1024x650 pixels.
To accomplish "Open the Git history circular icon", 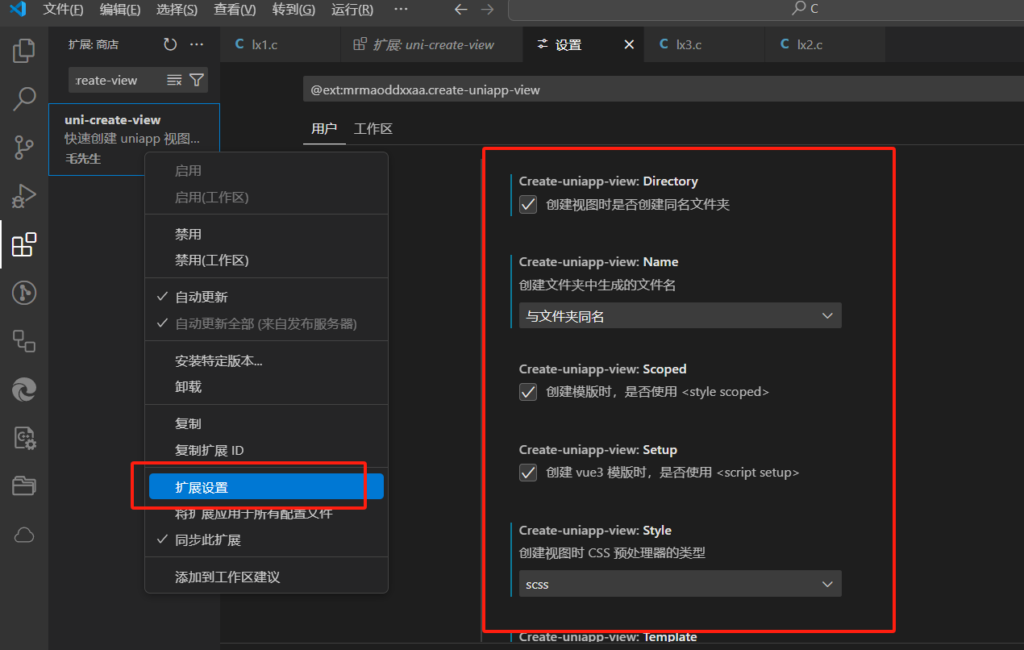I will point(24,293).
